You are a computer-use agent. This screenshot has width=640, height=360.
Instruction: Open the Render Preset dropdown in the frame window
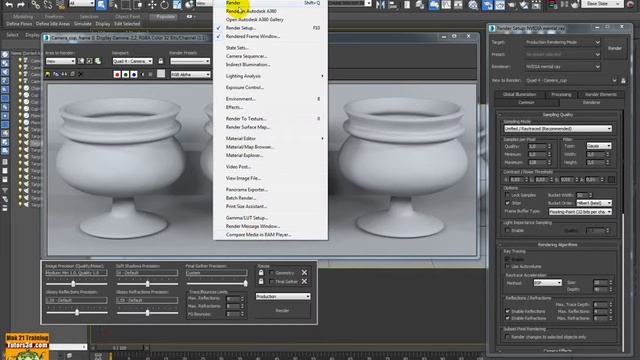(x=190, y=61)
